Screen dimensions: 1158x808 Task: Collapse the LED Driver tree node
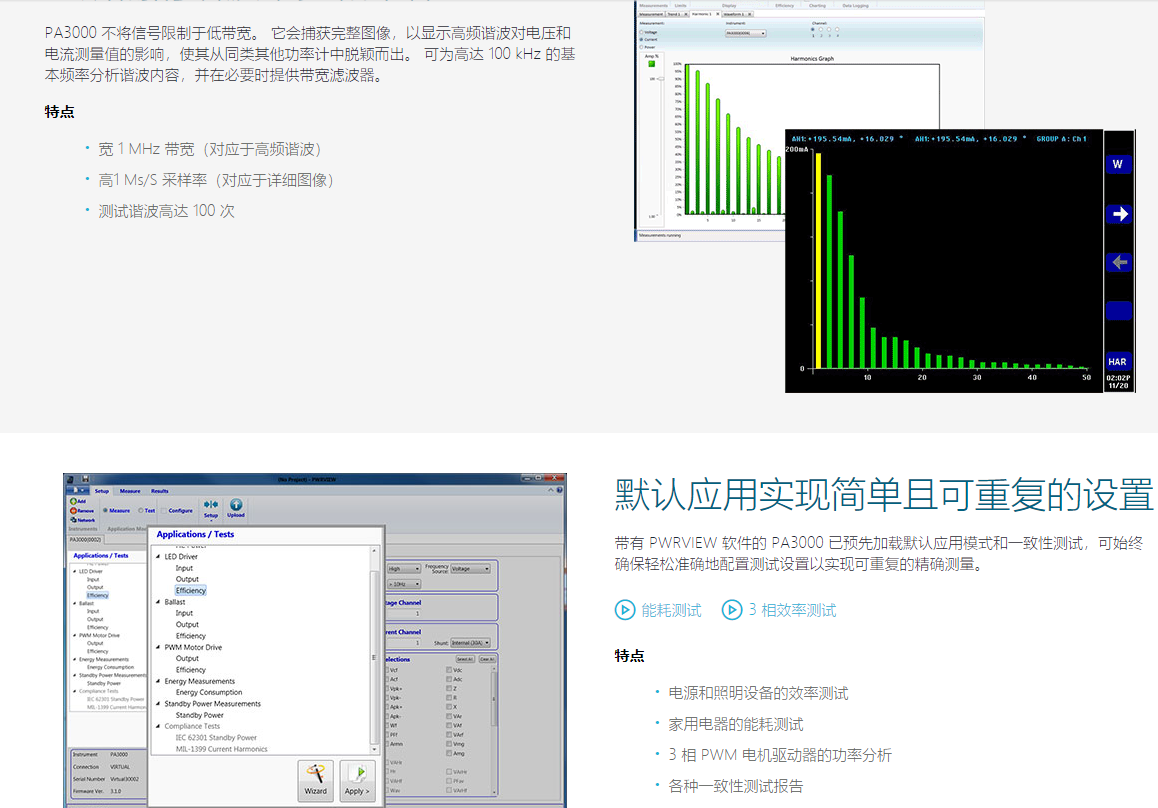[158, 557]
